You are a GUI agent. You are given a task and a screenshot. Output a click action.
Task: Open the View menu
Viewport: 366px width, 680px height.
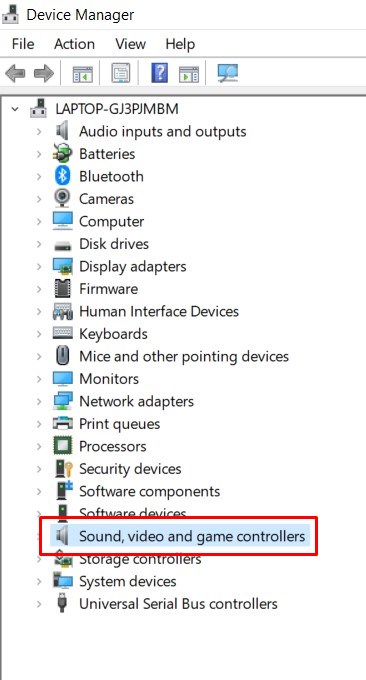[x=130, y=44]
